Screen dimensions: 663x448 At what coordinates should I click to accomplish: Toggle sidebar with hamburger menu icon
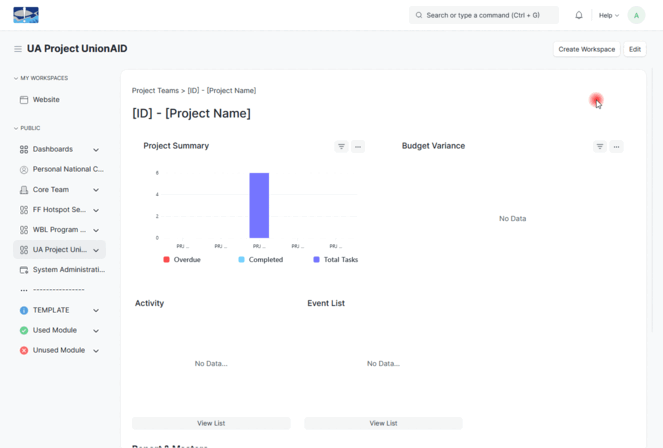(x=17, y=49)
